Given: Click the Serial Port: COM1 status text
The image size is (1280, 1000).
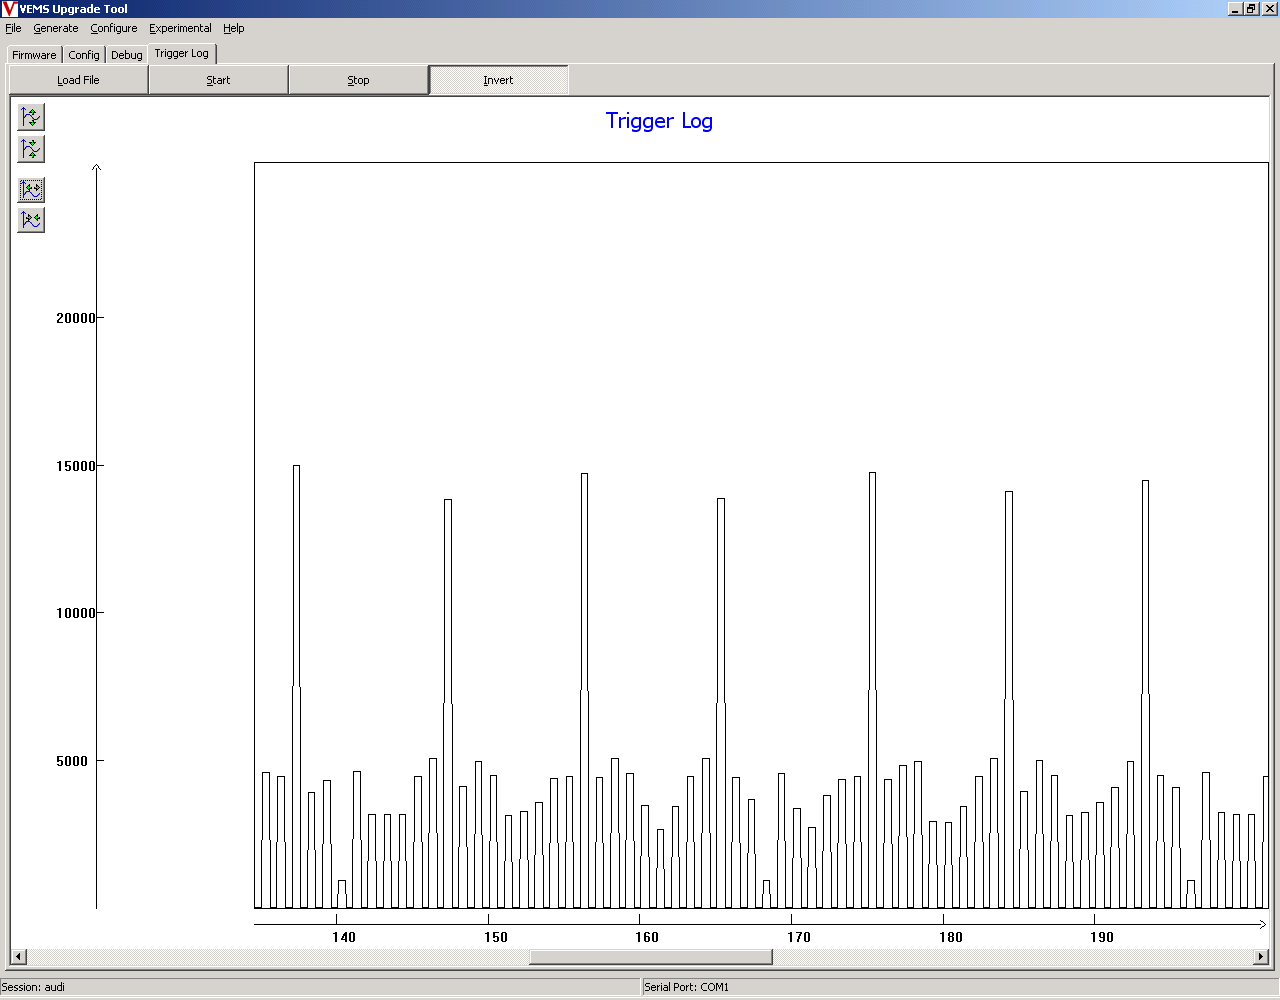Looking at the screenshot, I should (686, 987).
